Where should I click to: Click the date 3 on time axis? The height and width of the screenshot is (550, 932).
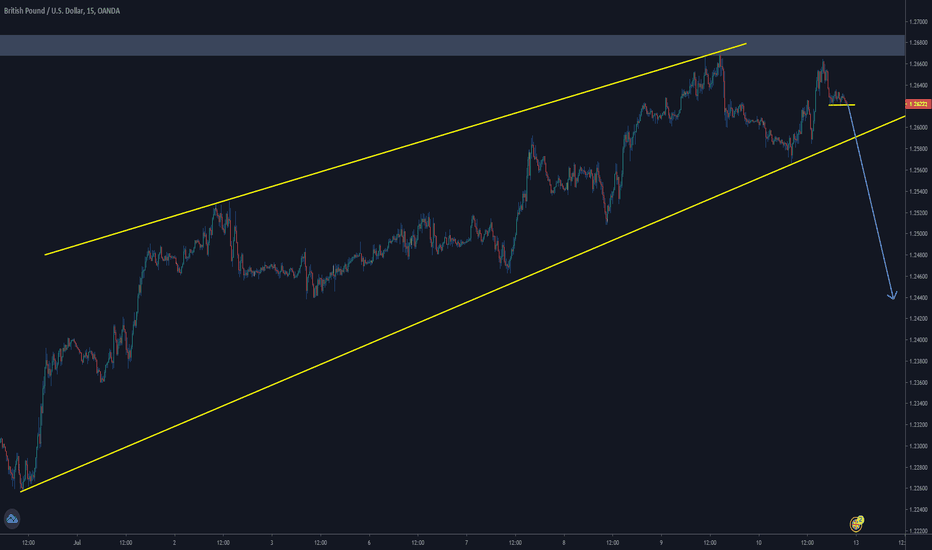[x=272, y=542]
